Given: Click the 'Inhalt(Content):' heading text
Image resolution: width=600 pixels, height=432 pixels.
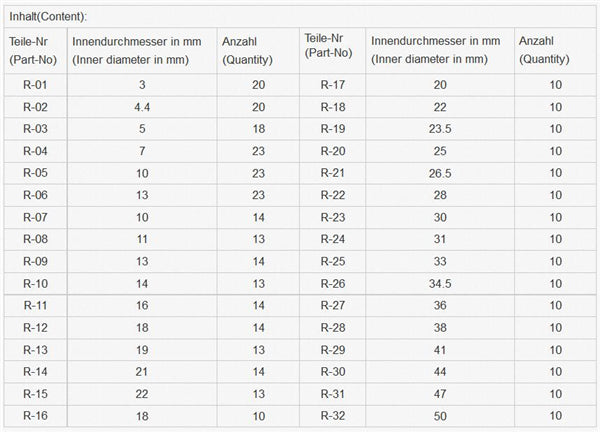Looking at the screenshot, I should (x=48, y=16).
